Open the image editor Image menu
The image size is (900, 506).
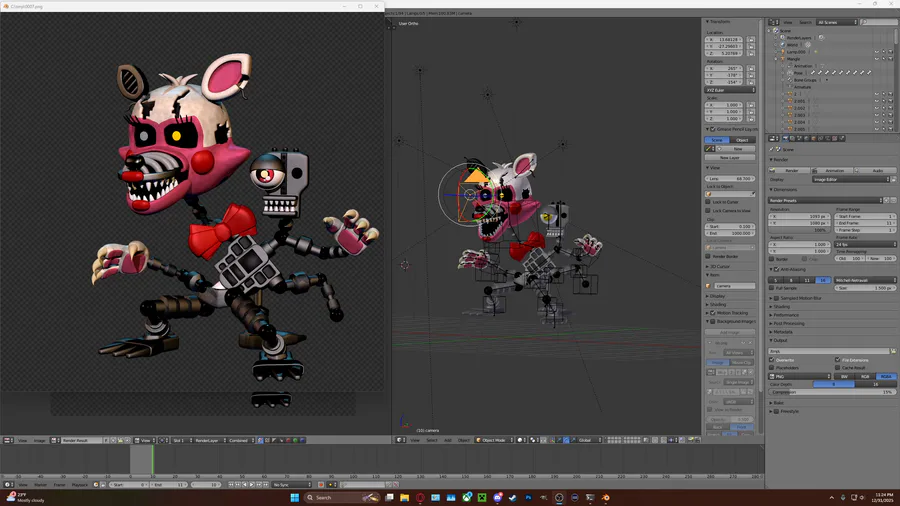point(39,441)
